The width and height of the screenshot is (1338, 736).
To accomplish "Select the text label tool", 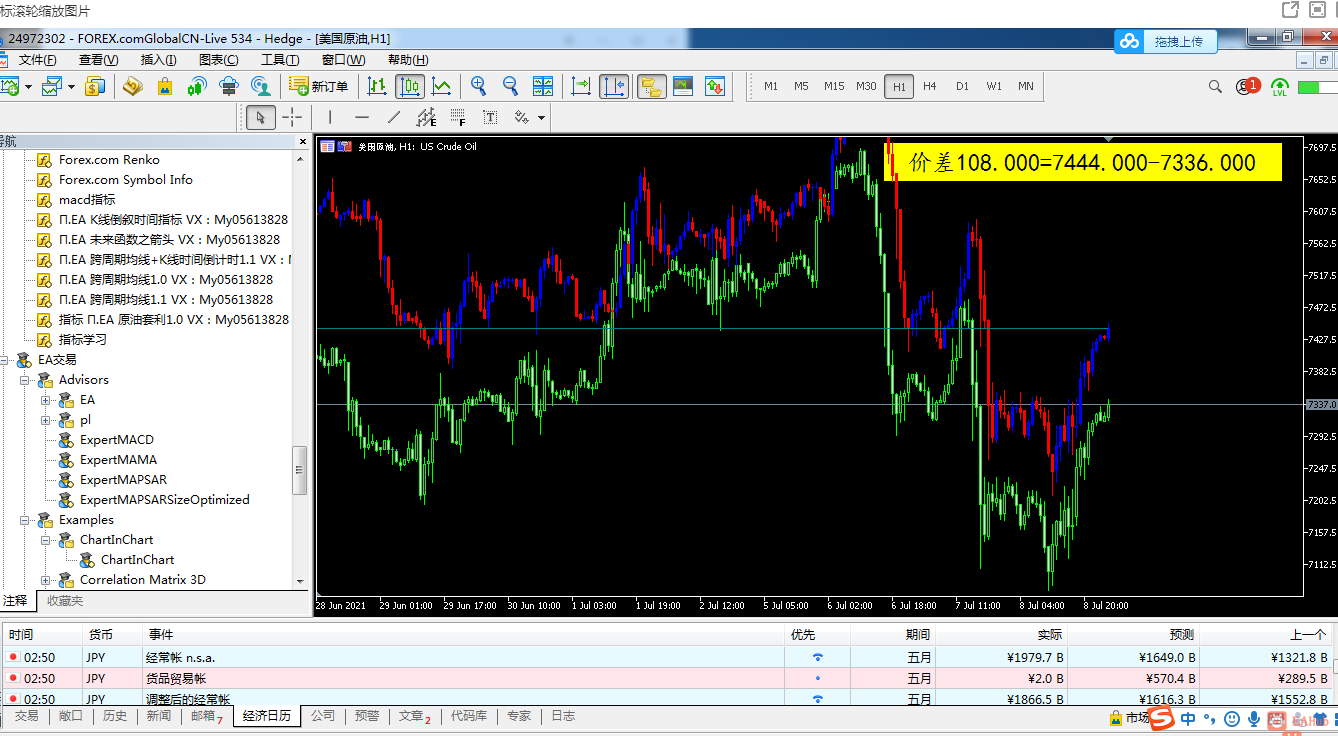I will 490,117.
